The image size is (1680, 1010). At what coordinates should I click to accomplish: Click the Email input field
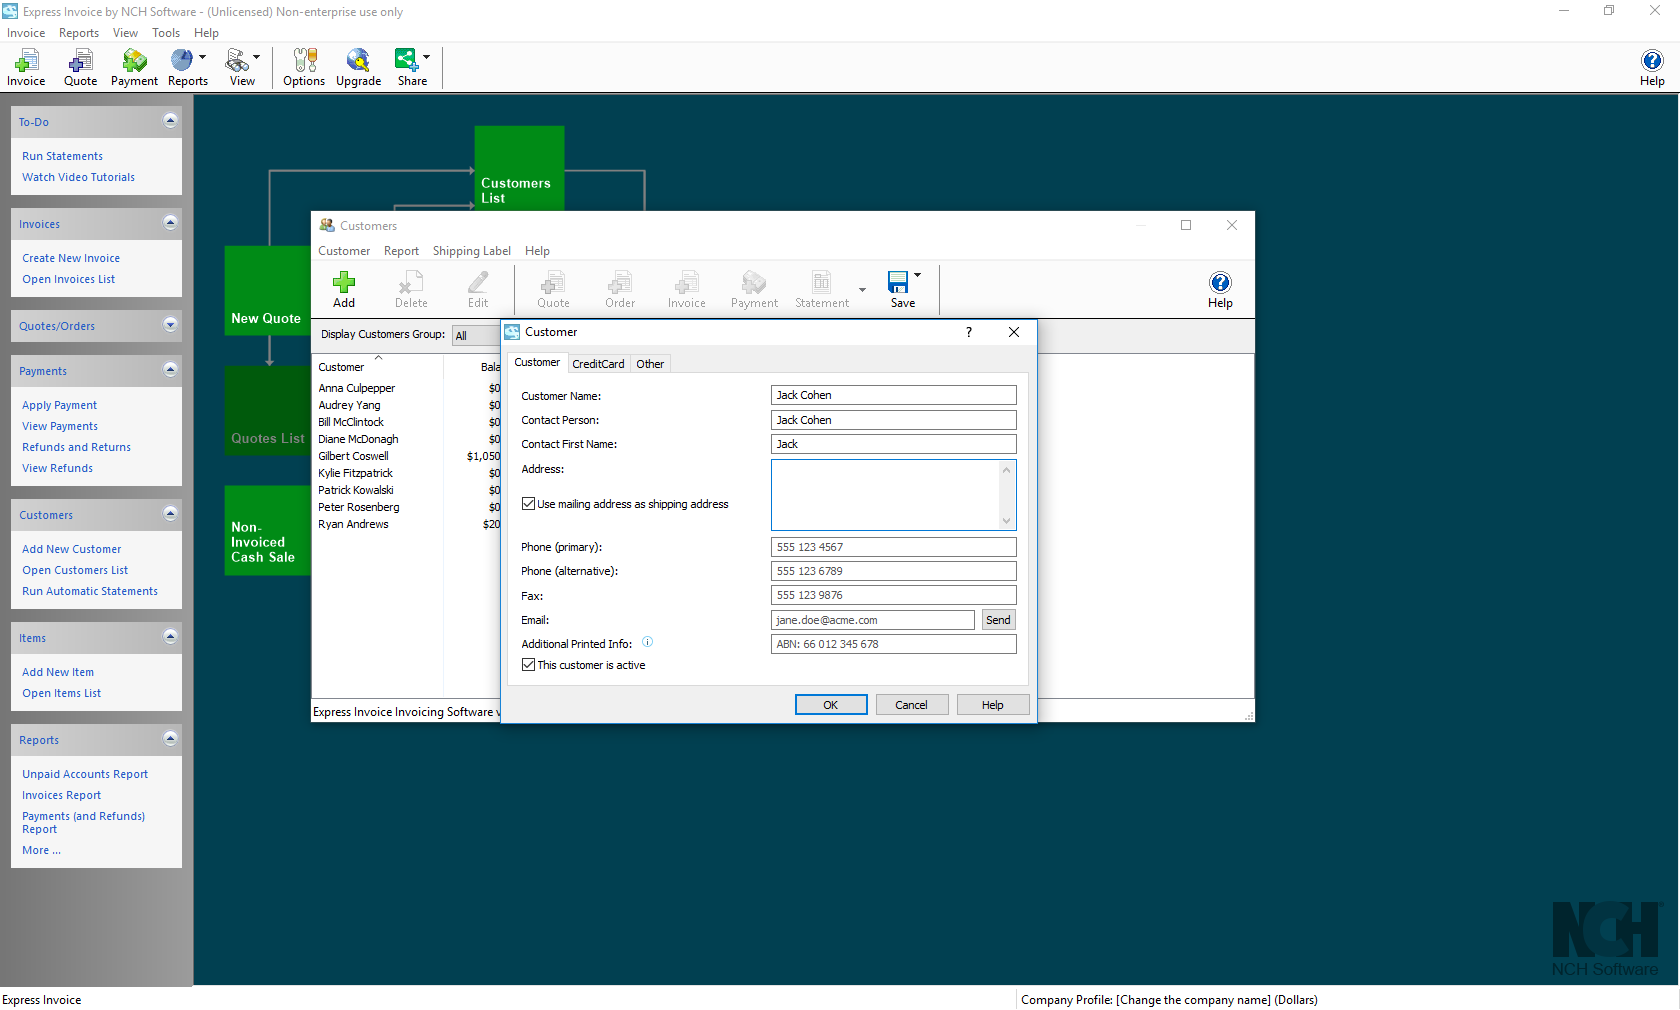[872, 620]
